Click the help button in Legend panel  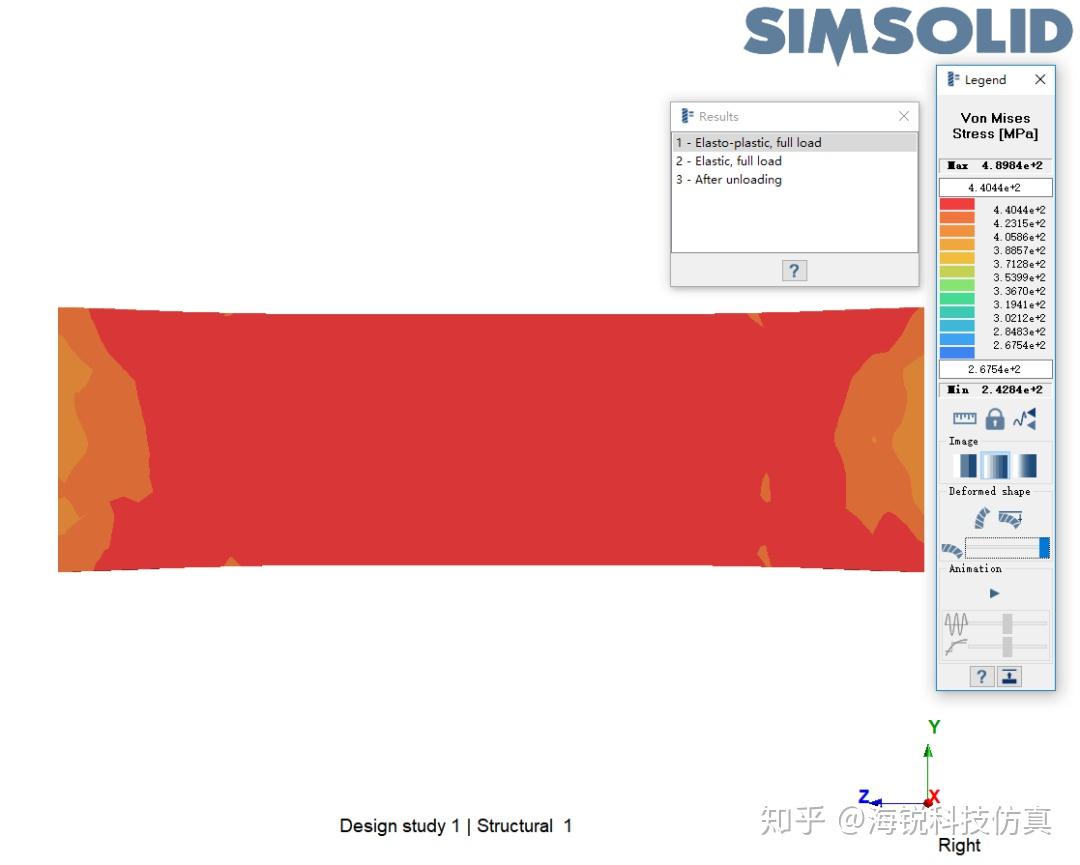coord(979,676)
